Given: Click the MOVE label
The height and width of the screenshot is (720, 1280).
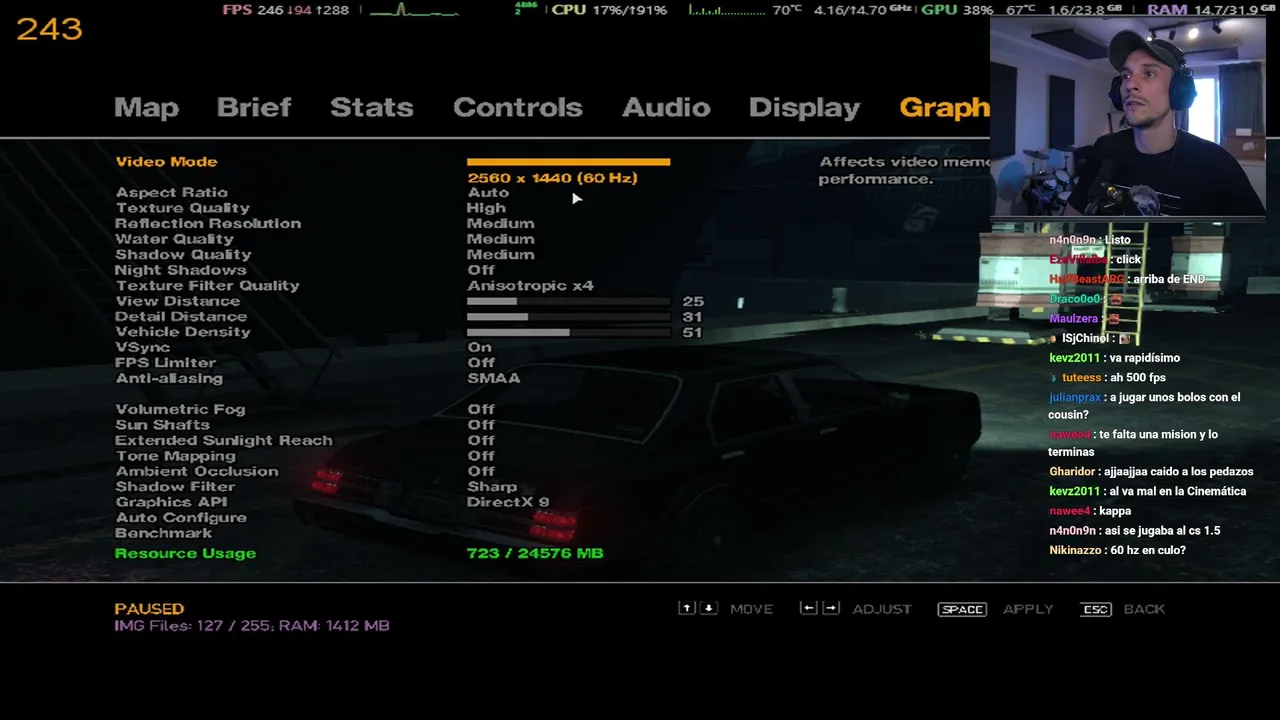Looking at the screenshot, I should 751,609.
